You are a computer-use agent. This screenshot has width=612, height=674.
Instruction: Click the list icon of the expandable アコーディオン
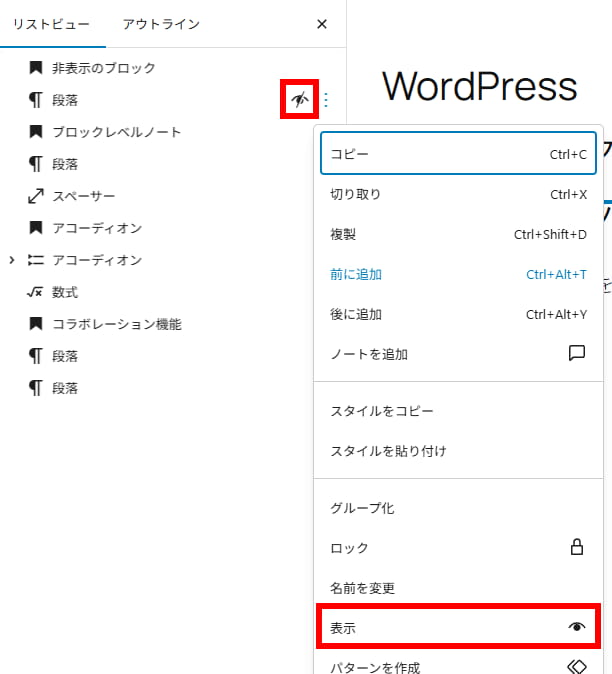tap(35, 260)
